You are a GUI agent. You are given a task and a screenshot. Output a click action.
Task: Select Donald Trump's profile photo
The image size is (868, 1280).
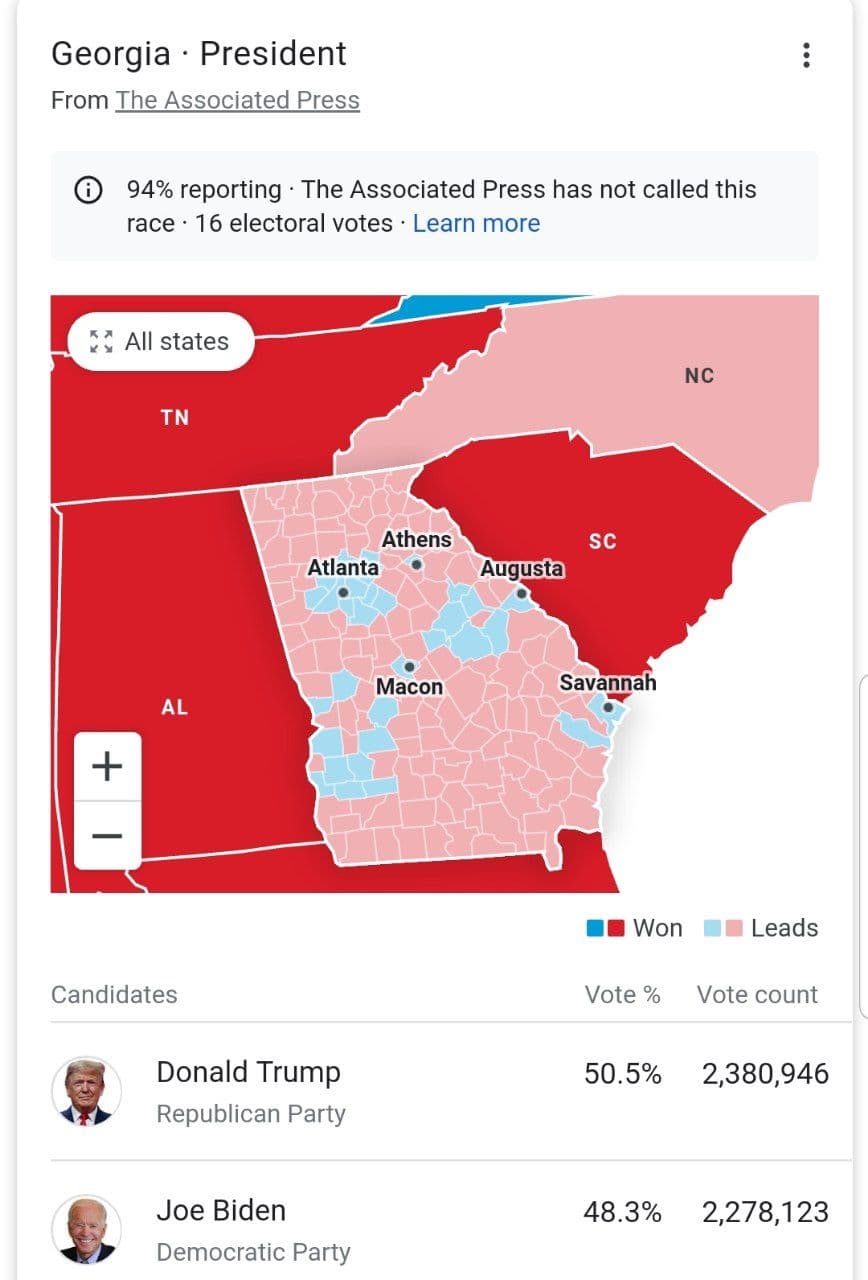click(x=86, y=1091)
